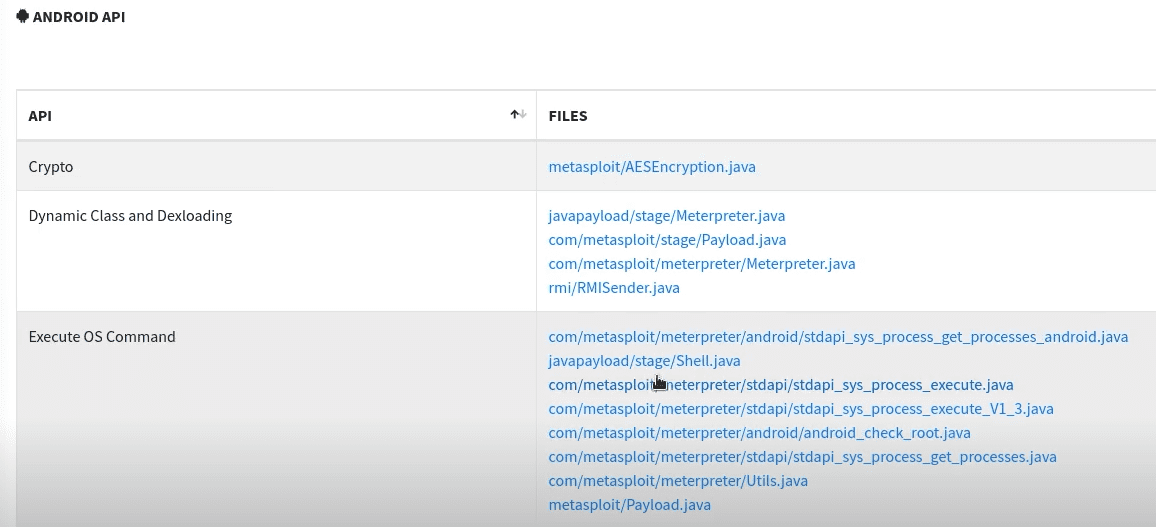Click the API column header

40,116
